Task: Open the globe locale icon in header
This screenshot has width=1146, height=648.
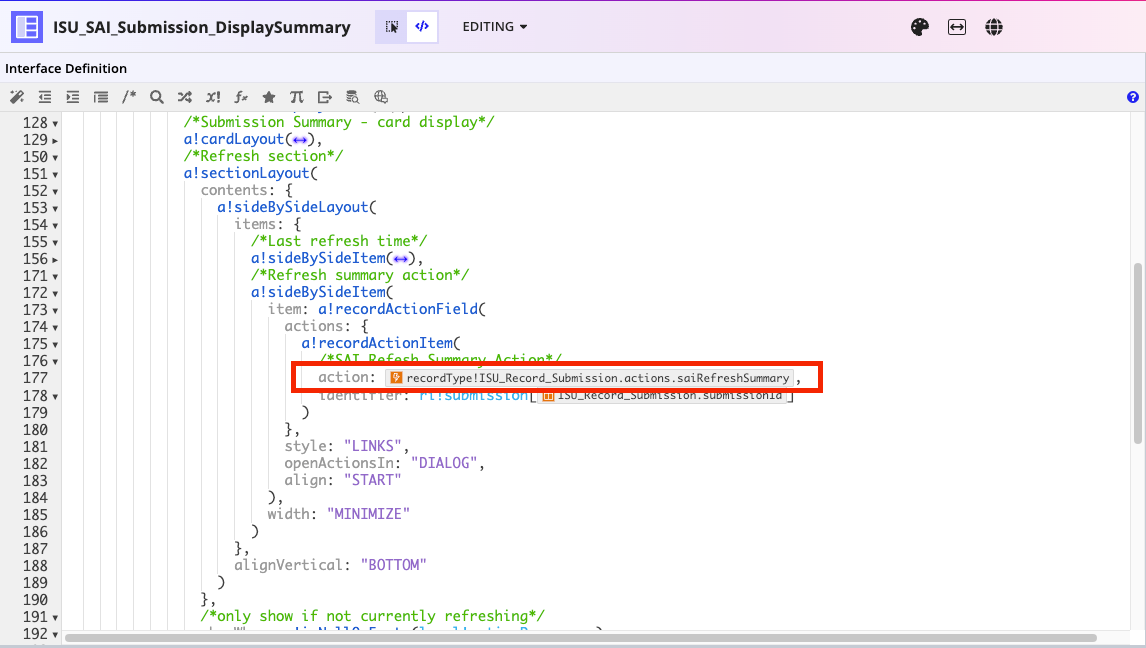Action: 993,27
